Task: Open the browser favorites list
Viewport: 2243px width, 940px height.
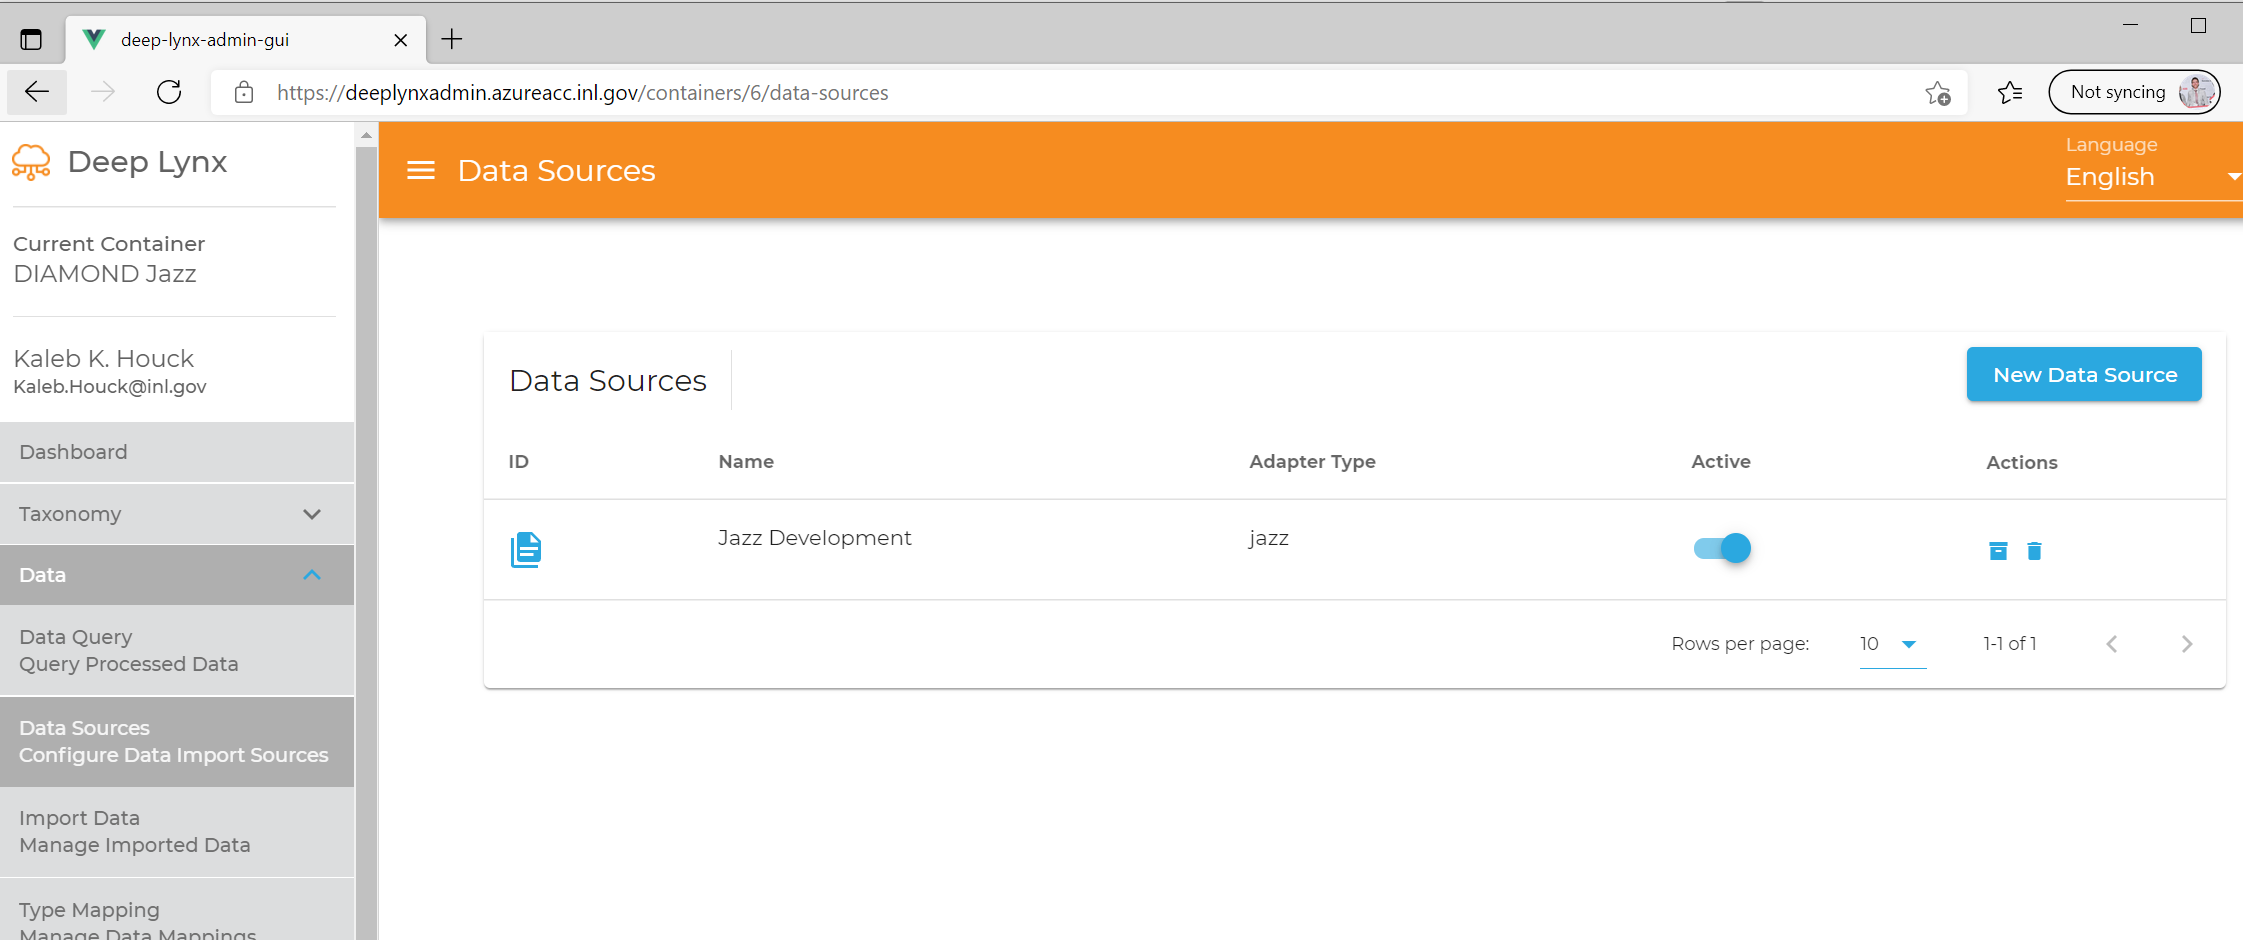Action: pos(2010,93)
